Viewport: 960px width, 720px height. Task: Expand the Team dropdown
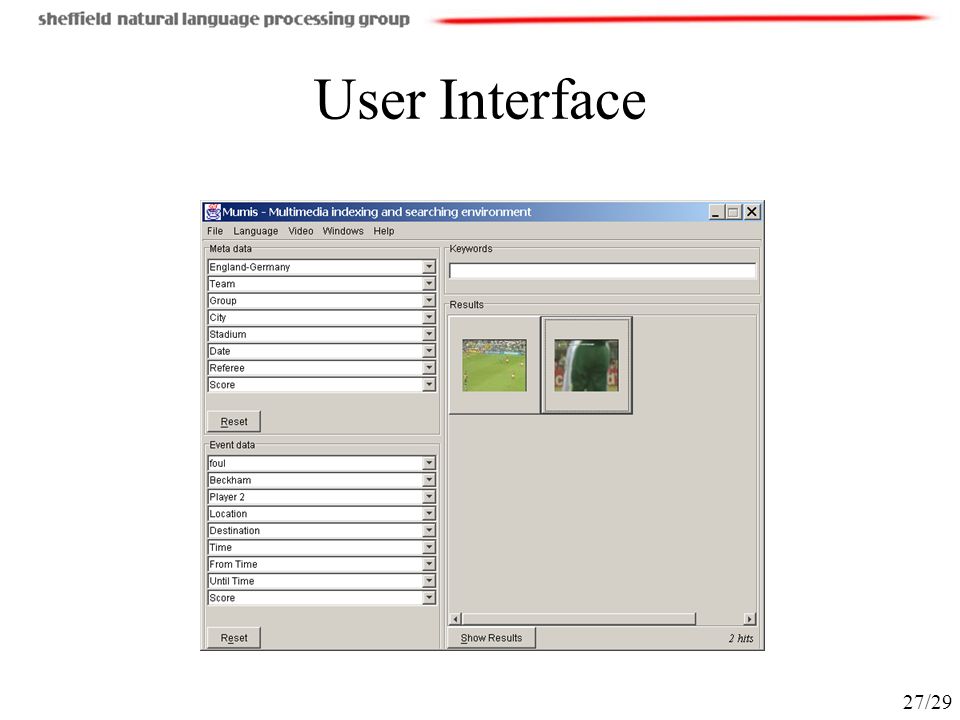[x=429, y=284]
